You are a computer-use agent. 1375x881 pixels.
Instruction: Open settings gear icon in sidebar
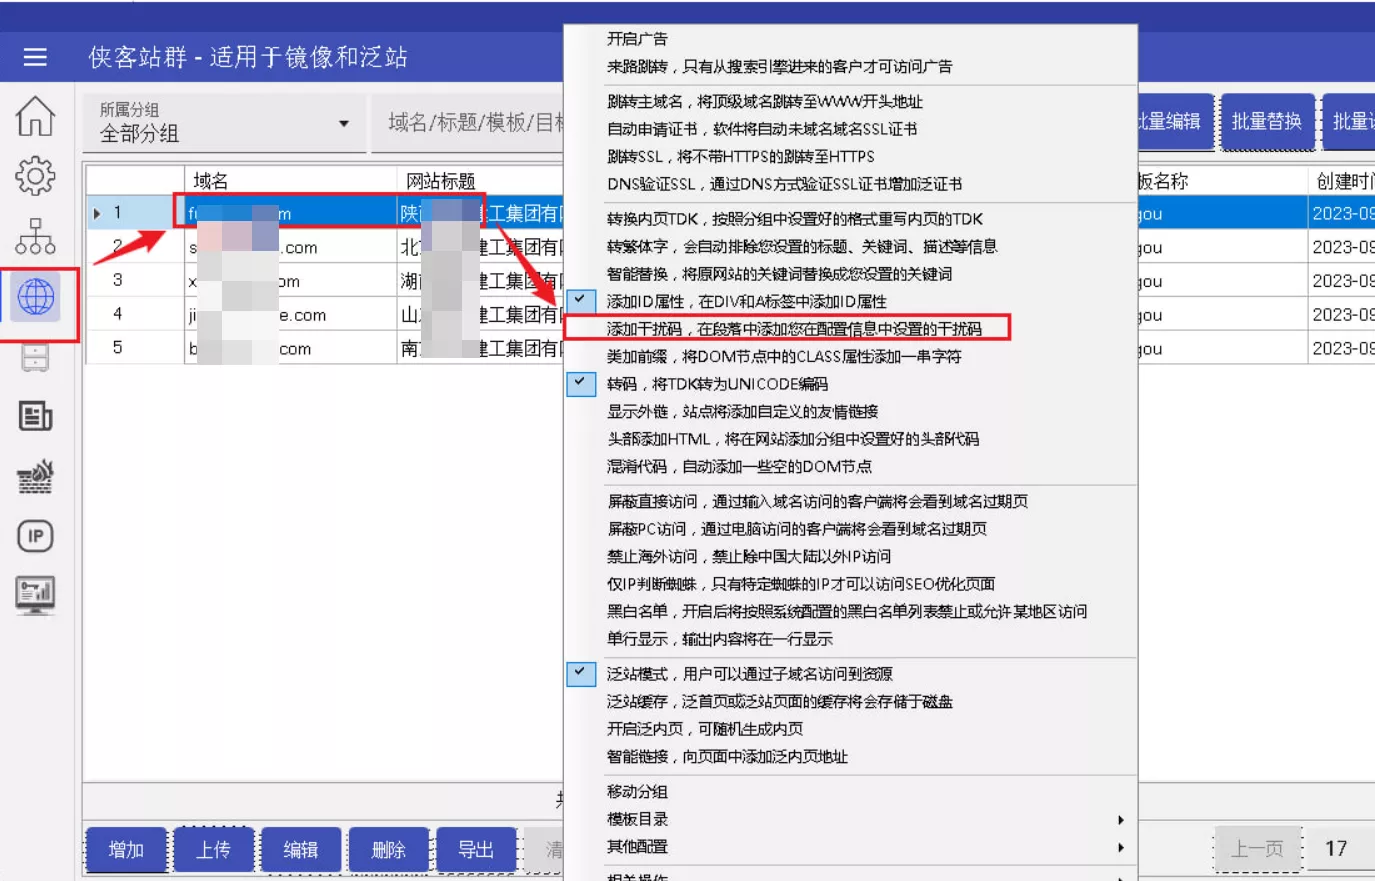pos(35,176)
